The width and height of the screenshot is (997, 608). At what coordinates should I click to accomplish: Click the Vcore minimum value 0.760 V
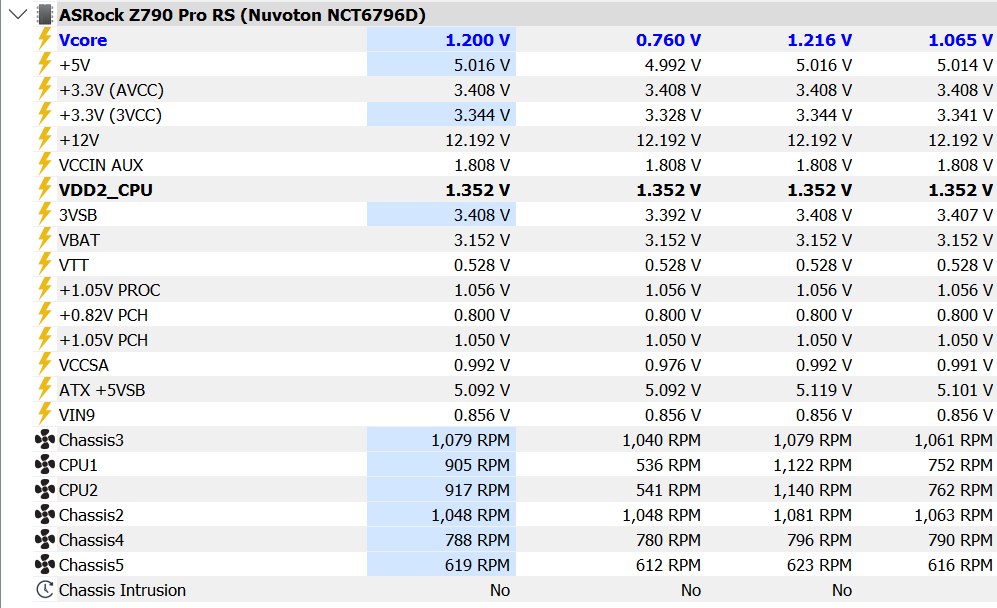668,40
